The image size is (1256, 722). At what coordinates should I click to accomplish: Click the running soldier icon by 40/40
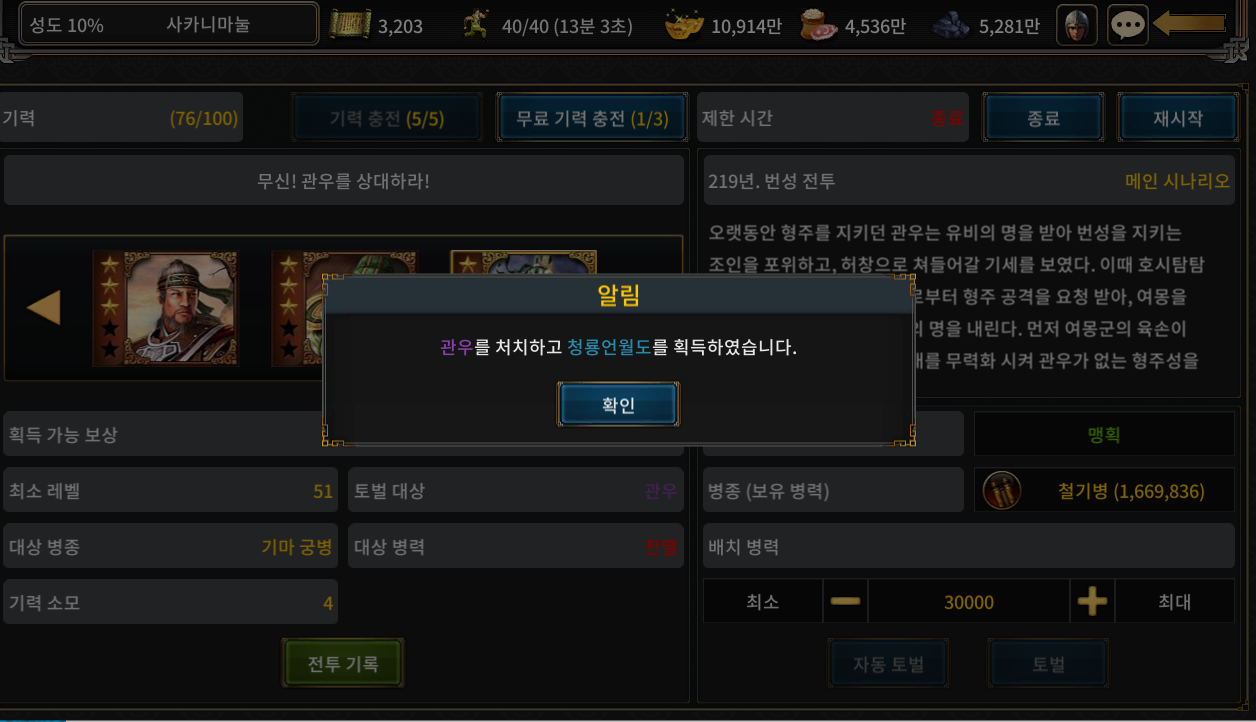point(478,25)
